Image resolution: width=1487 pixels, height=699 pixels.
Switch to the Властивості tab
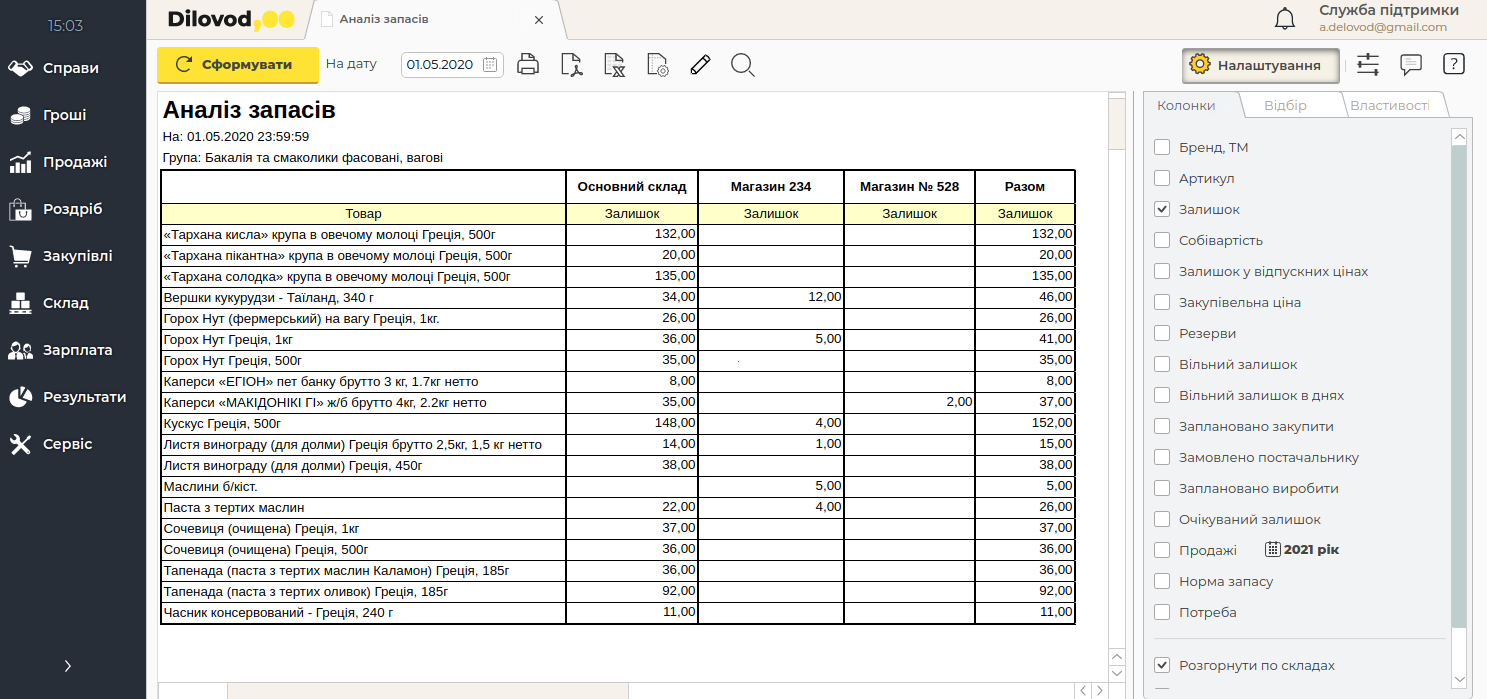coord(1390,105)
